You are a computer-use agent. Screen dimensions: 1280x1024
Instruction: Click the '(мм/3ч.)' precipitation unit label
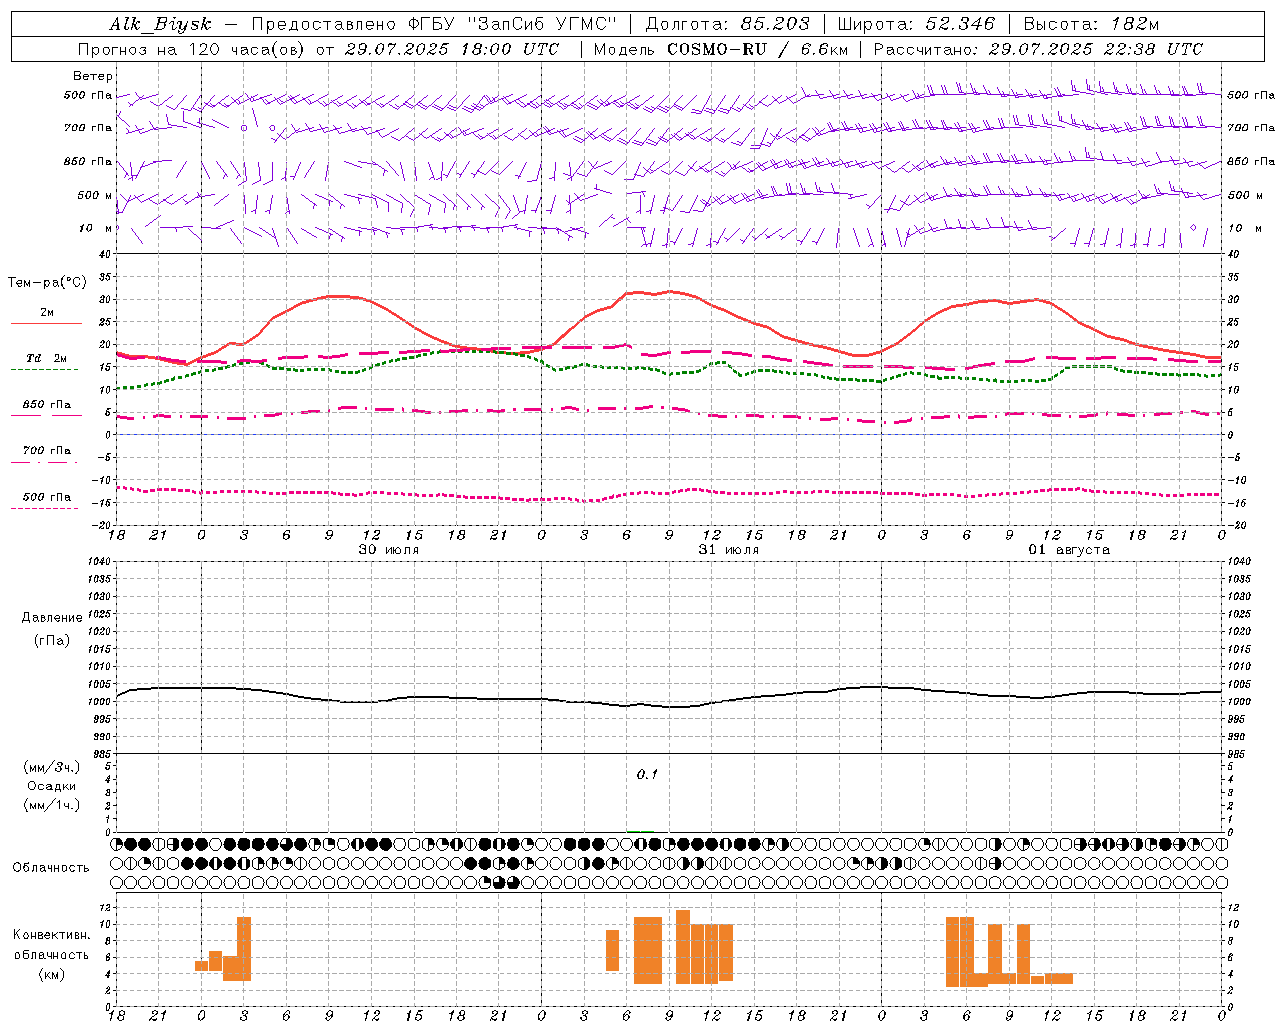click(x=52, y=767)
